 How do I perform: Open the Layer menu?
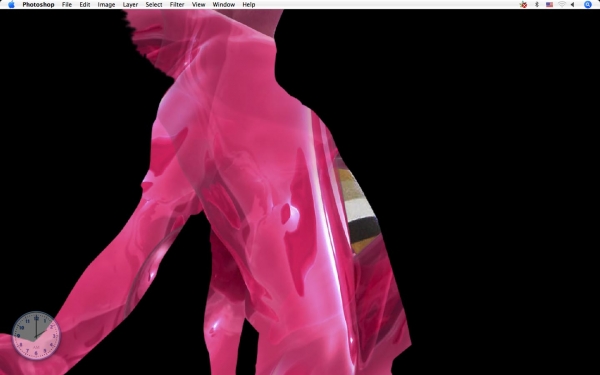coord(130,5)
